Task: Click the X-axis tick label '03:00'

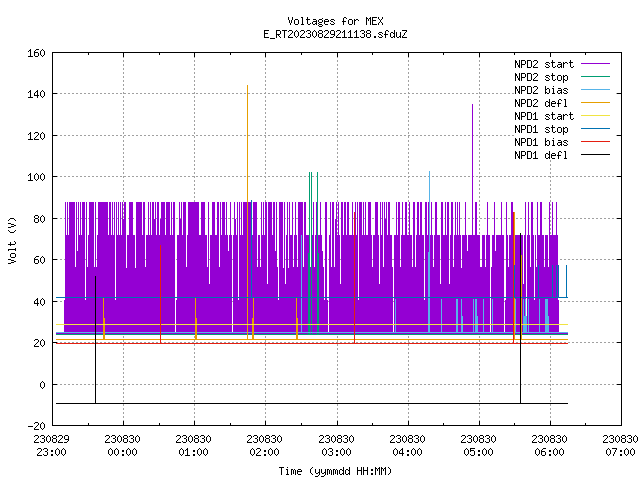Action: point(336,453)
